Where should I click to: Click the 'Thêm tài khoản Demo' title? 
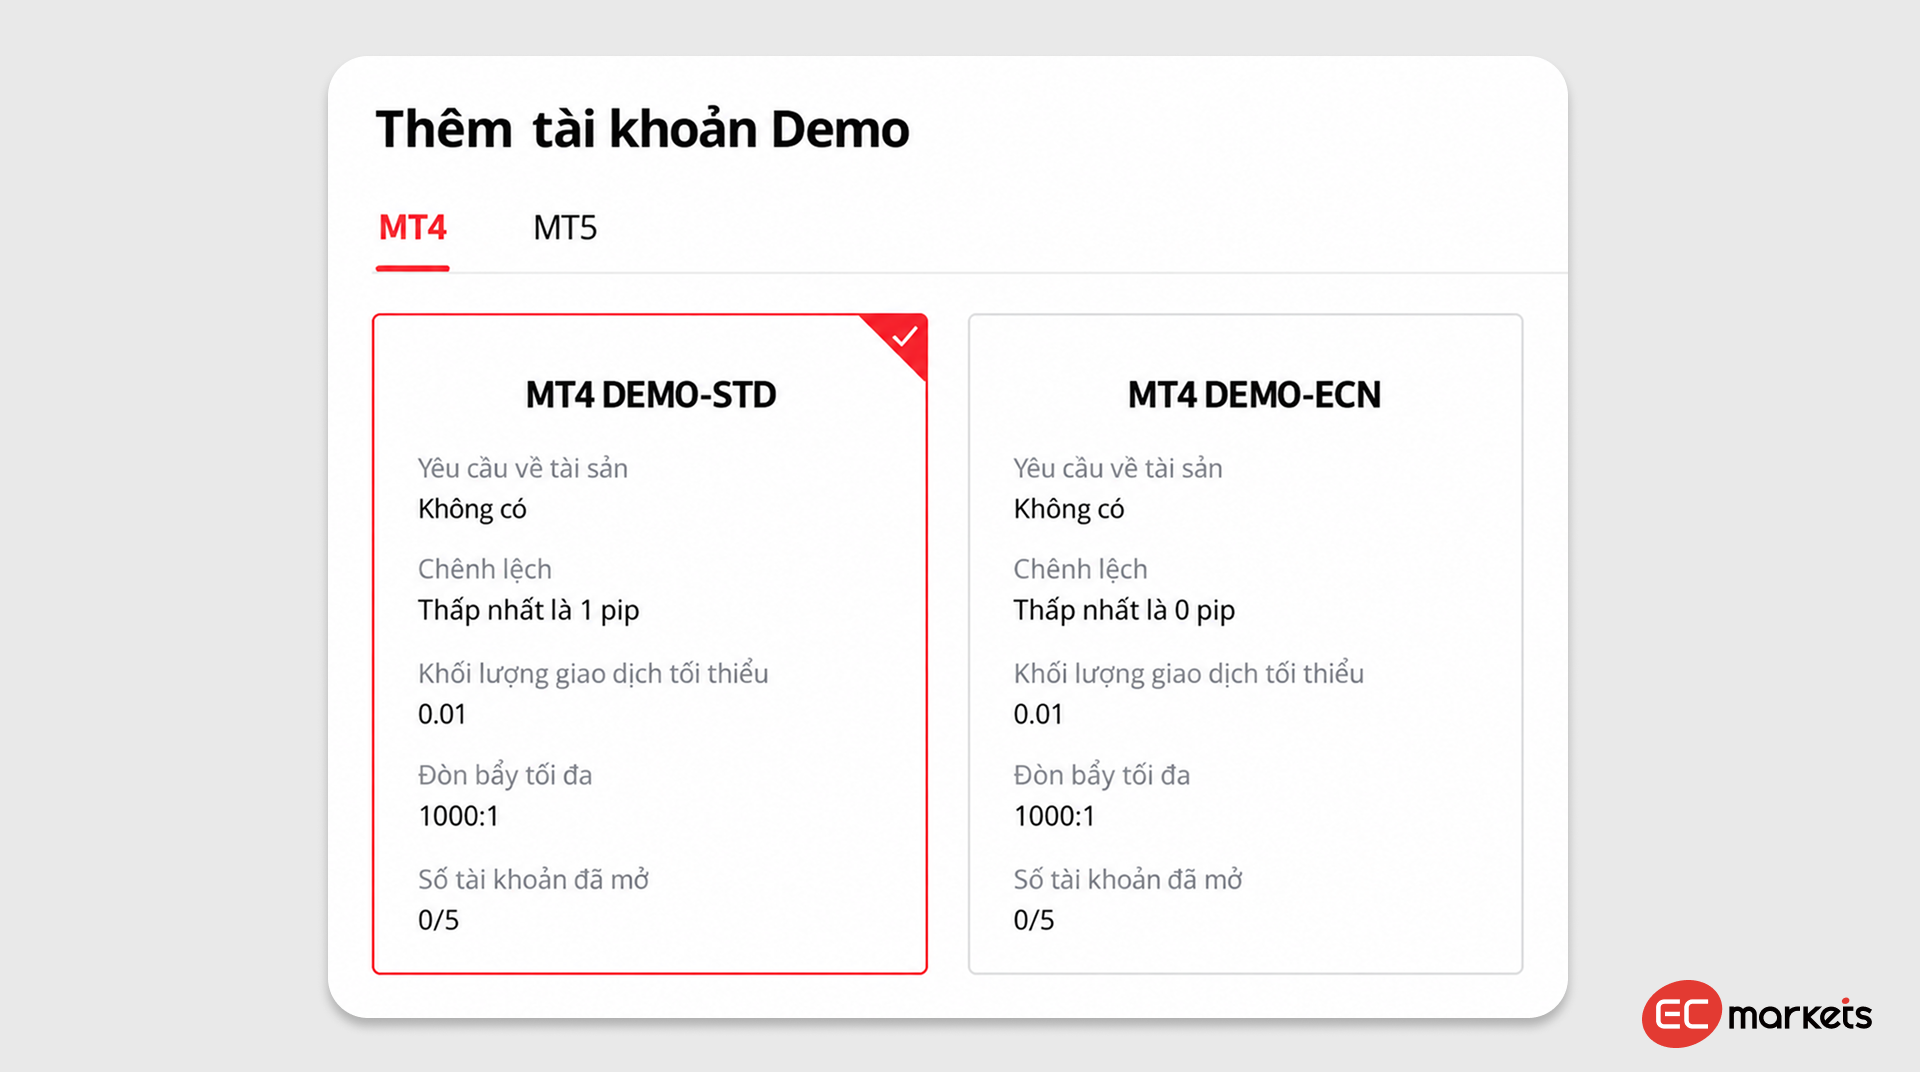(x=642, y=128)
